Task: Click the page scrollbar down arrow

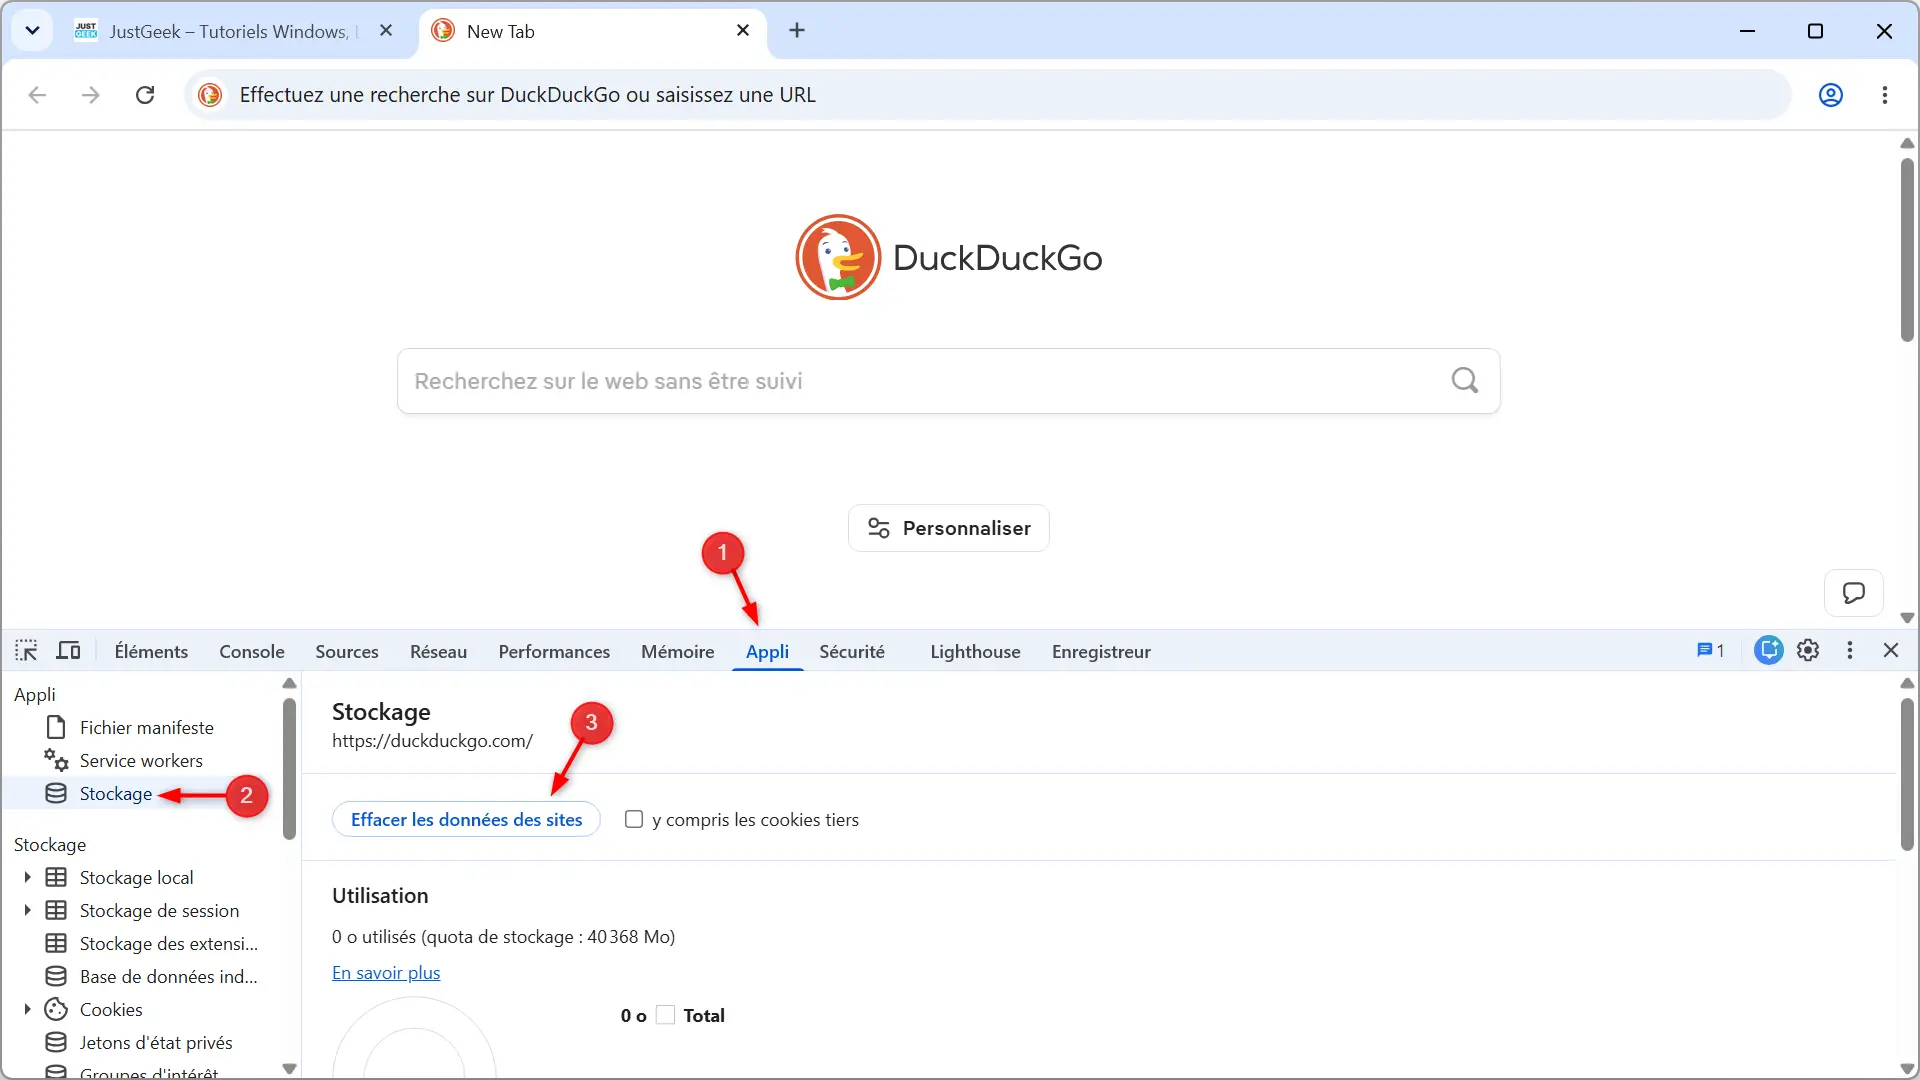Action: click(x=1908, y=618)
